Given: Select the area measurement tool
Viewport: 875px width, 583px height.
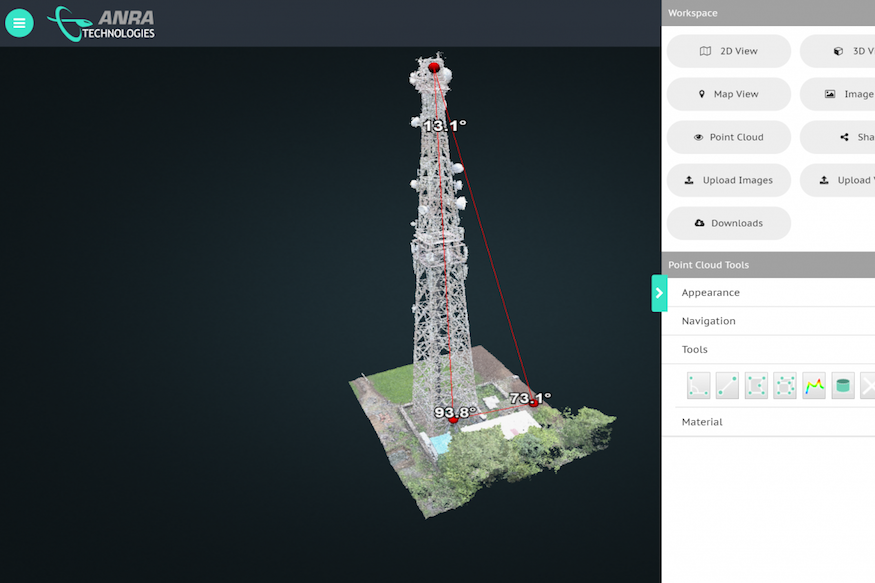Looking at the screenshot, I should (x=756, y=386).
